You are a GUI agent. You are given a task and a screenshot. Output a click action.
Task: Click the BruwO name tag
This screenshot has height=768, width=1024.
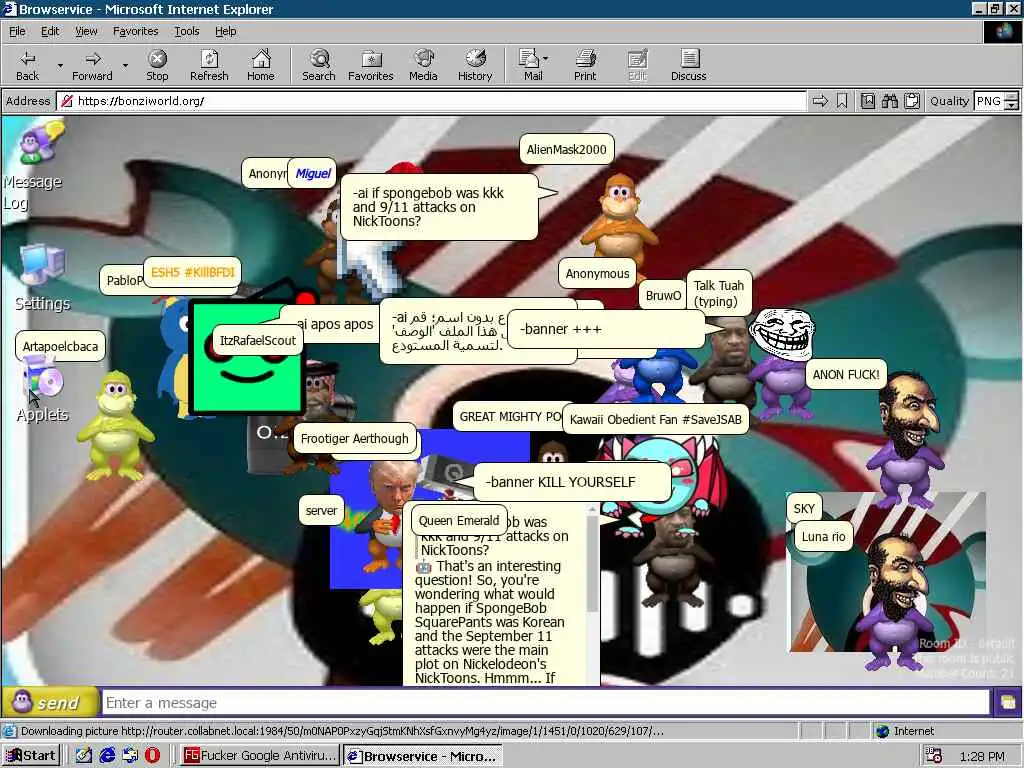[663, 296]
